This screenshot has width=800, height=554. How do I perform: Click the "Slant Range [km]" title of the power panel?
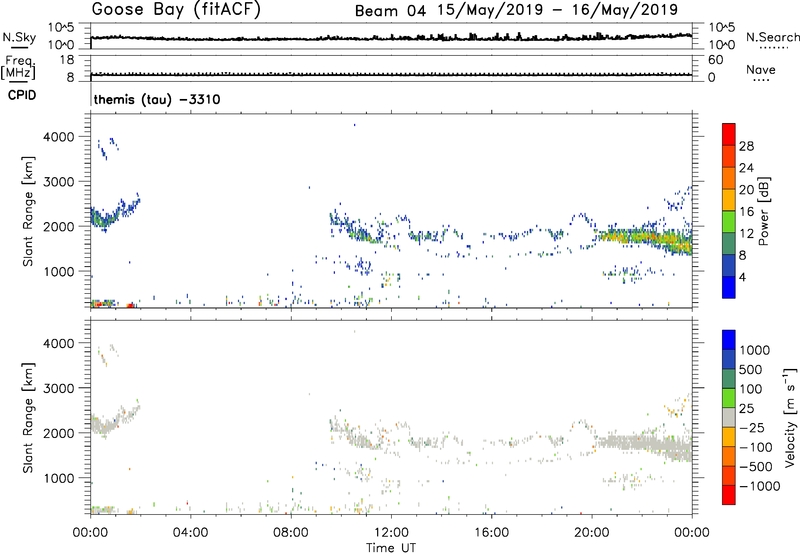tap(28, 211)
